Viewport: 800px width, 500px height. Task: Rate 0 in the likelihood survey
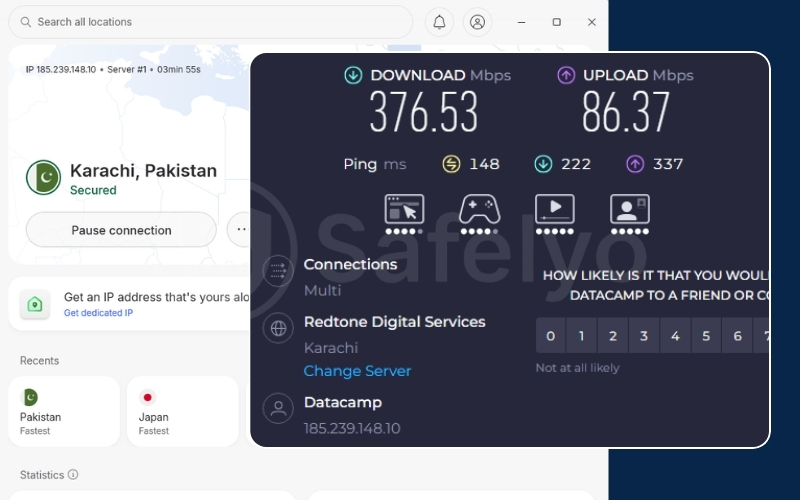pos(550,336)
